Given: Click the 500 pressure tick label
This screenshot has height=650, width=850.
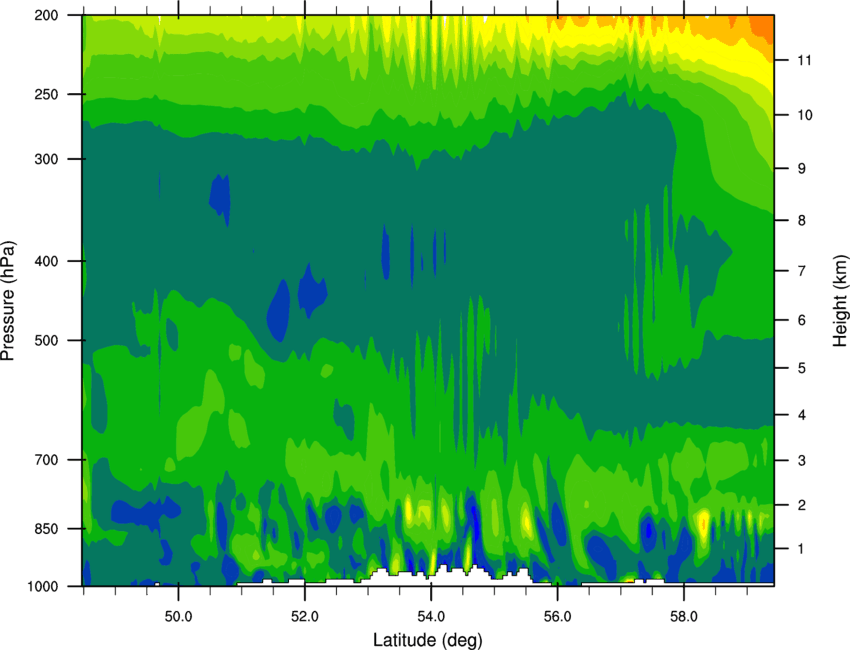Looking at the screenshot, I should pyautogui.click(x=47, y=340).
